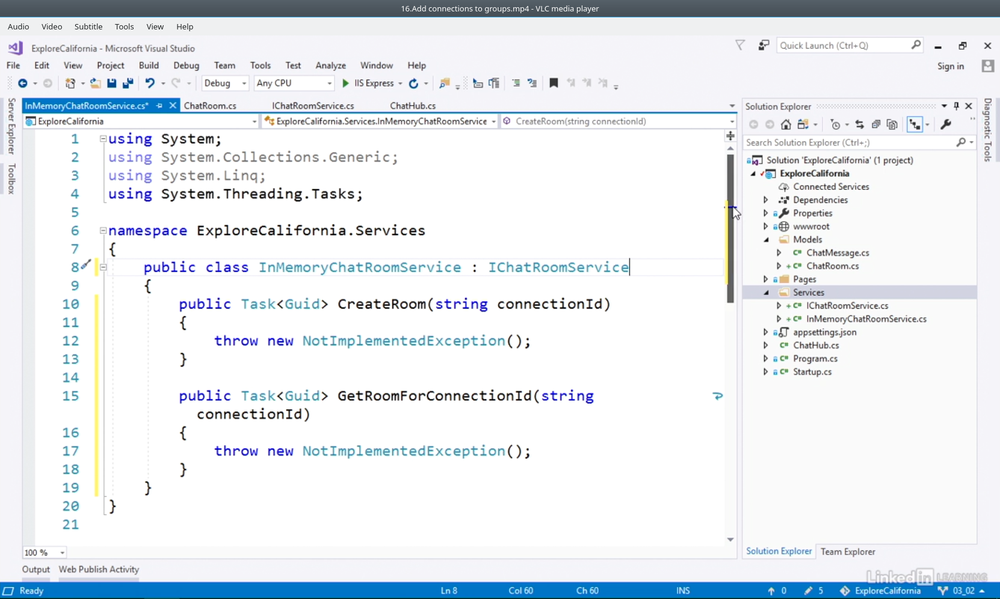
Task: Expand the wwwroot node
Action: click(x=766, y=226)
